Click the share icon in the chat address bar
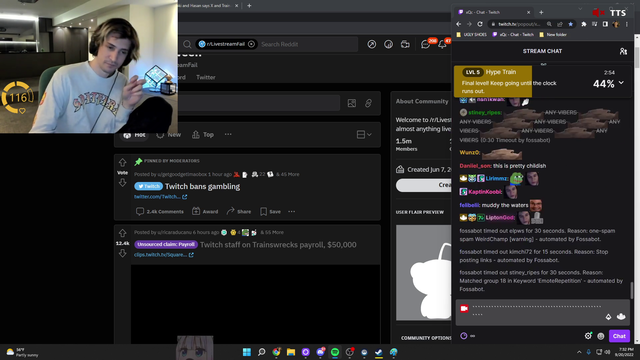The image size is (640, 360). click(560, 24)
